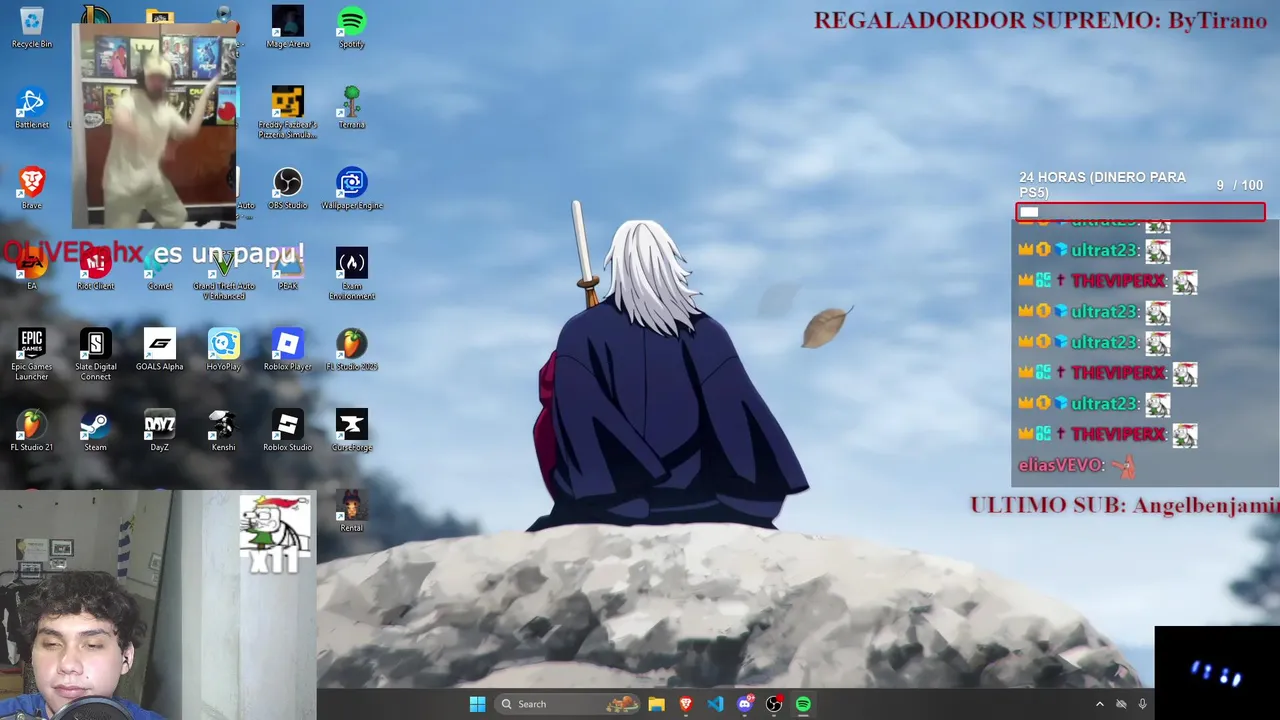Screen dimensions: 1280x720
Task: Launch the PEAK desktop shortcut
Action: [288, 270]
